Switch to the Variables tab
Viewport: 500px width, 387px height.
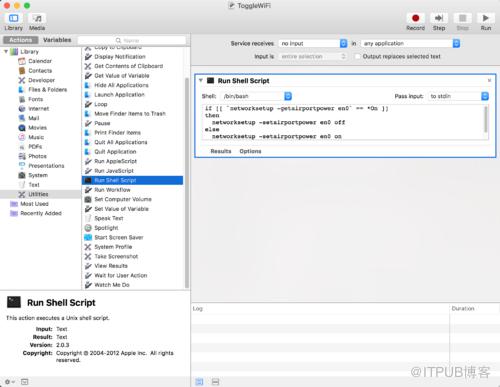click(57, 40)
